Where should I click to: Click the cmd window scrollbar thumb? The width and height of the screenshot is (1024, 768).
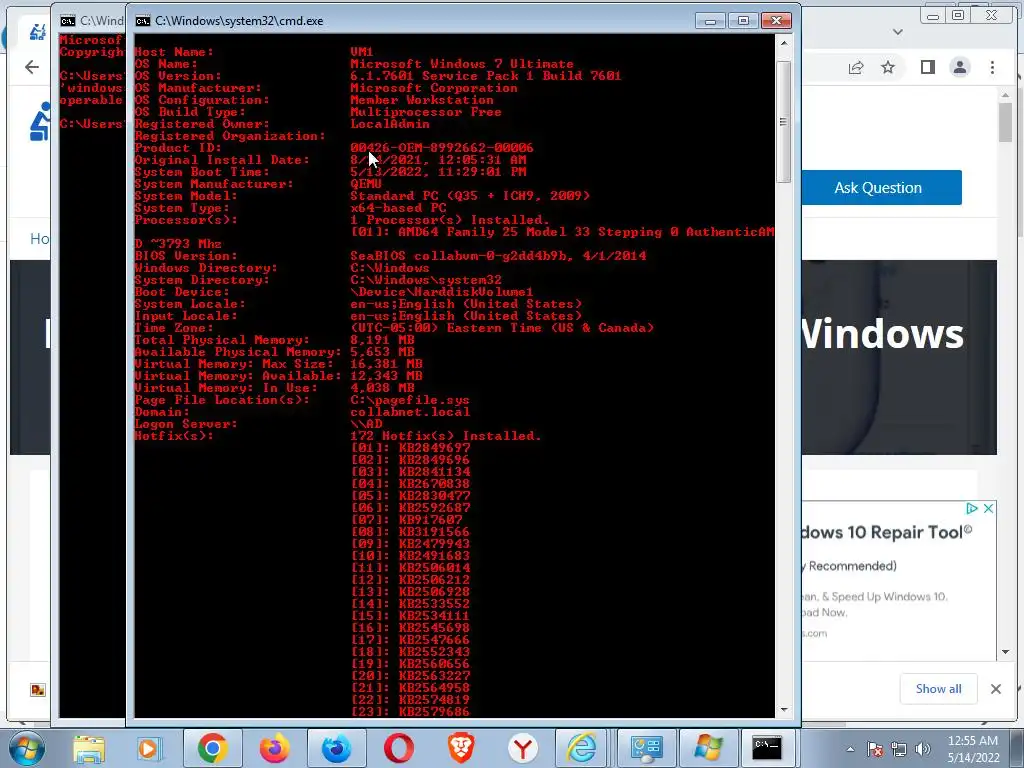point(784,121)
